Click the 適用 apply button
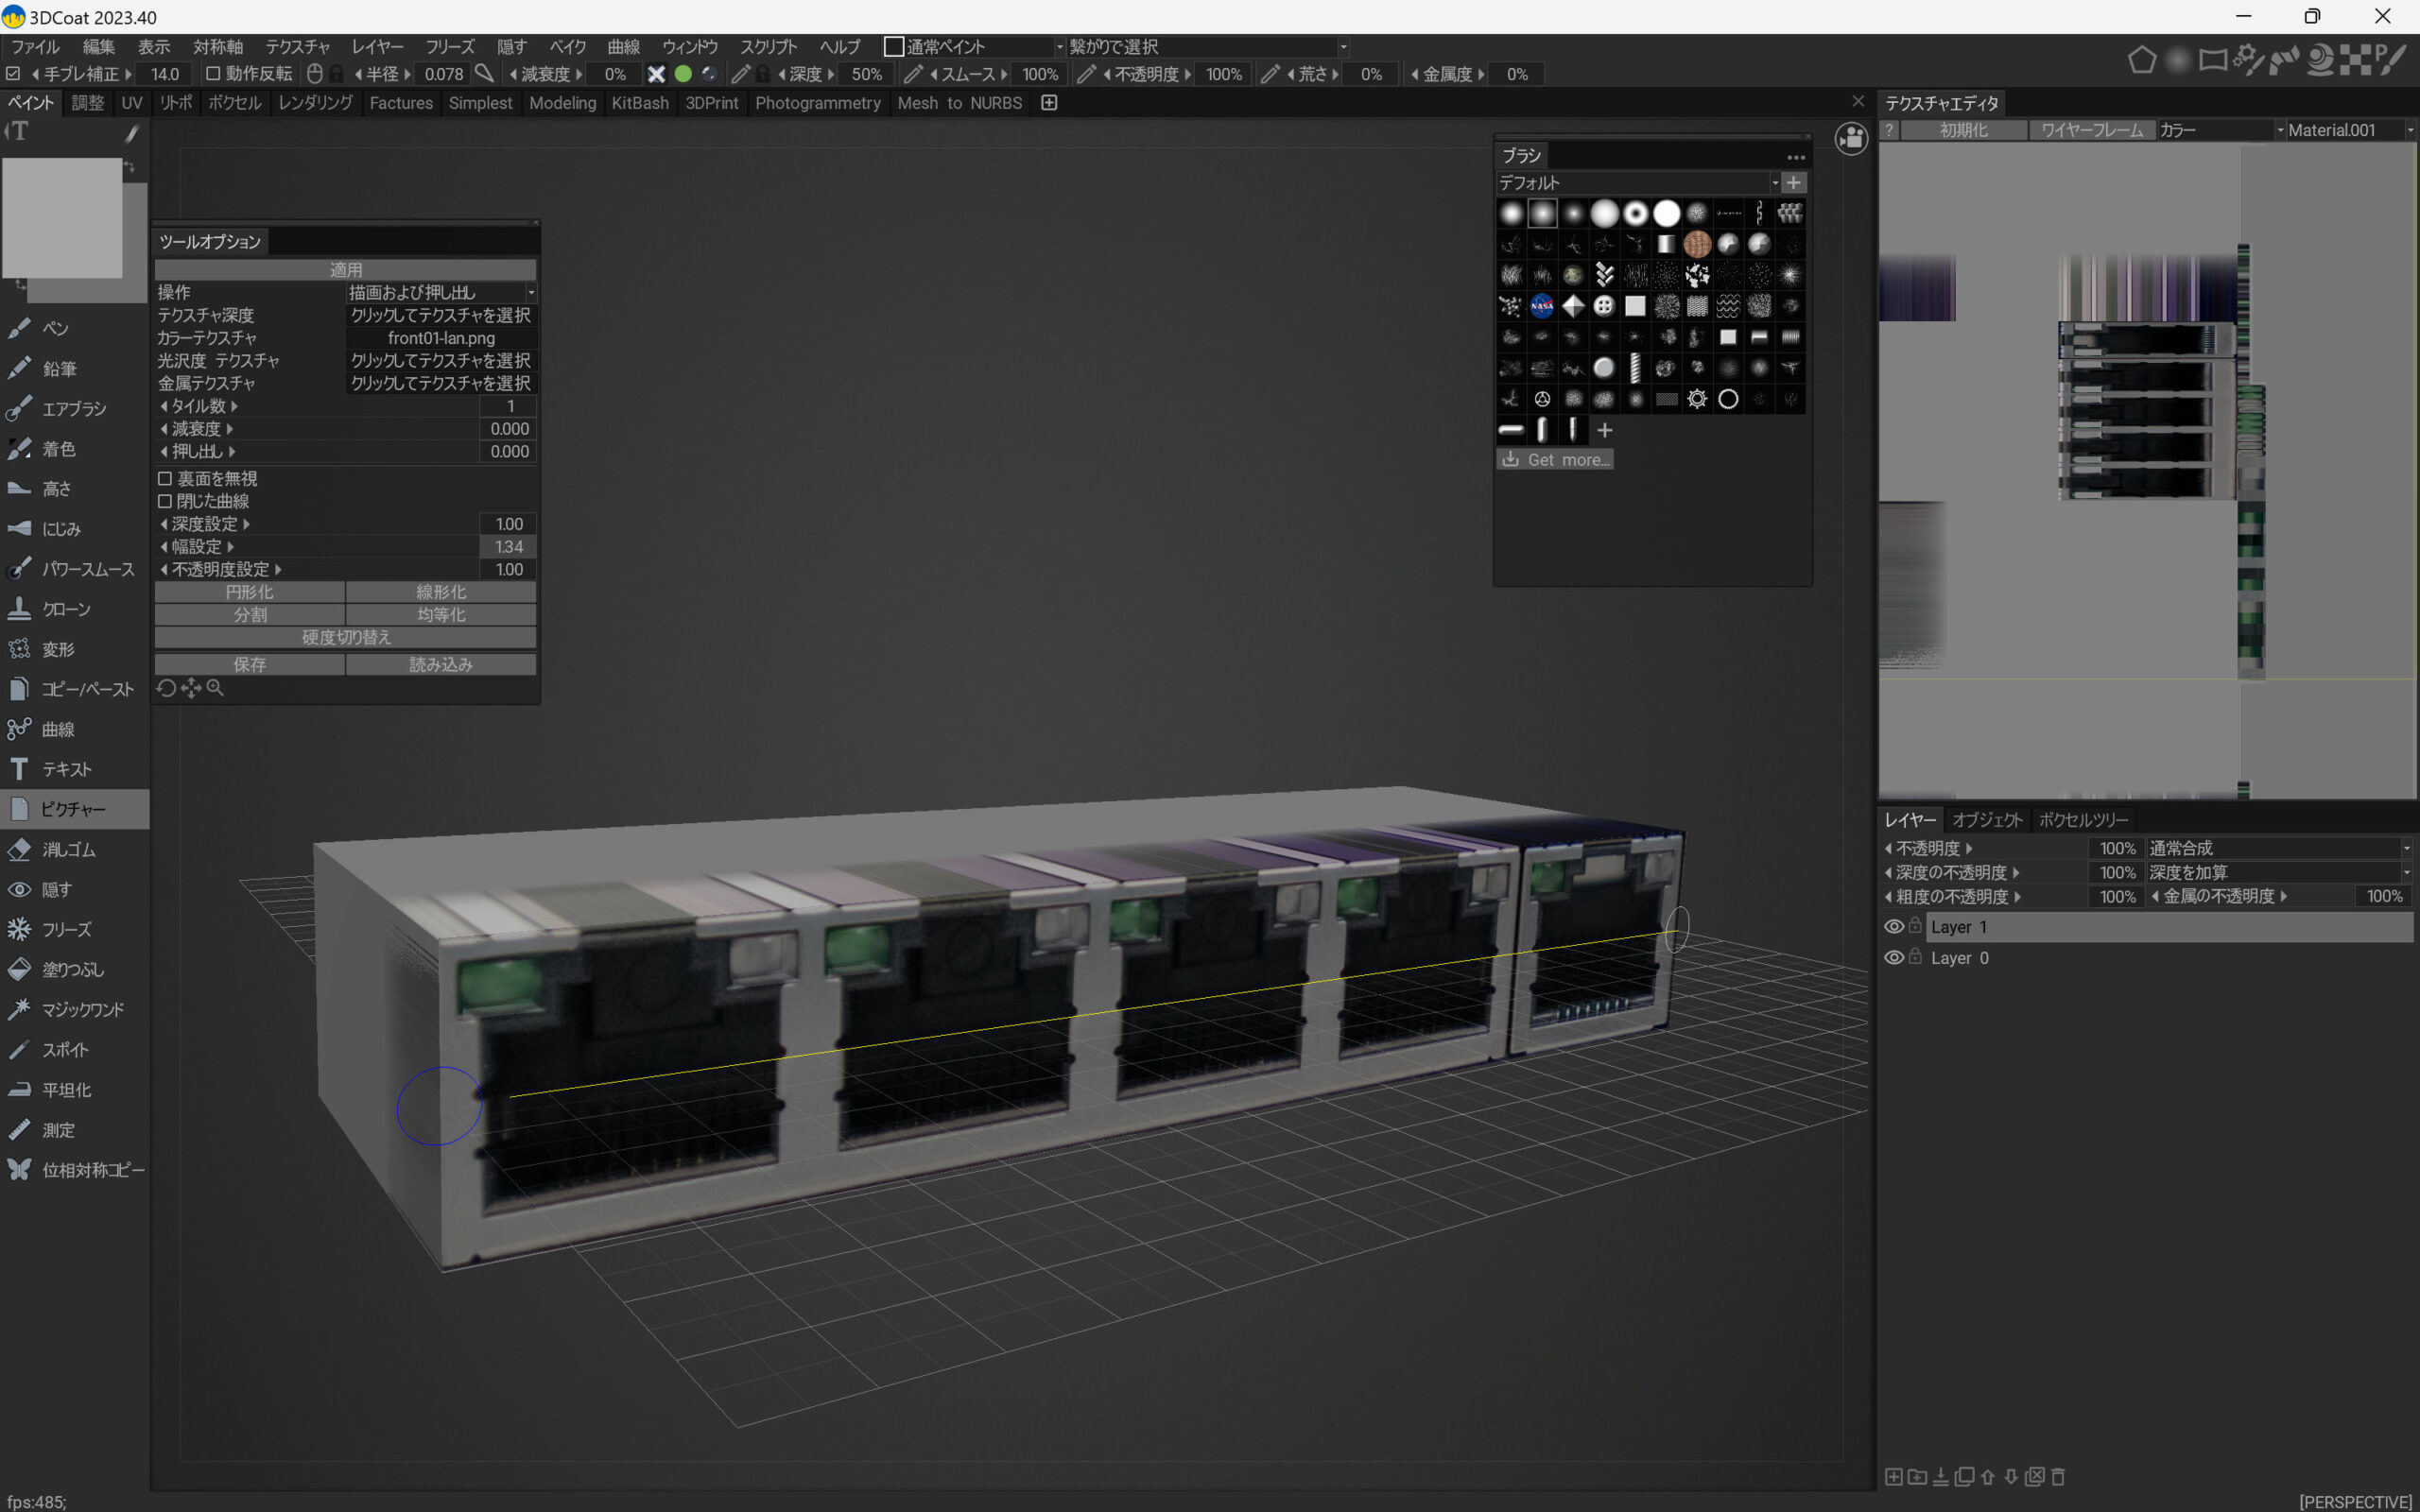The width and height of the screenshot is (2420, 1512). click(x=345, y=270)
